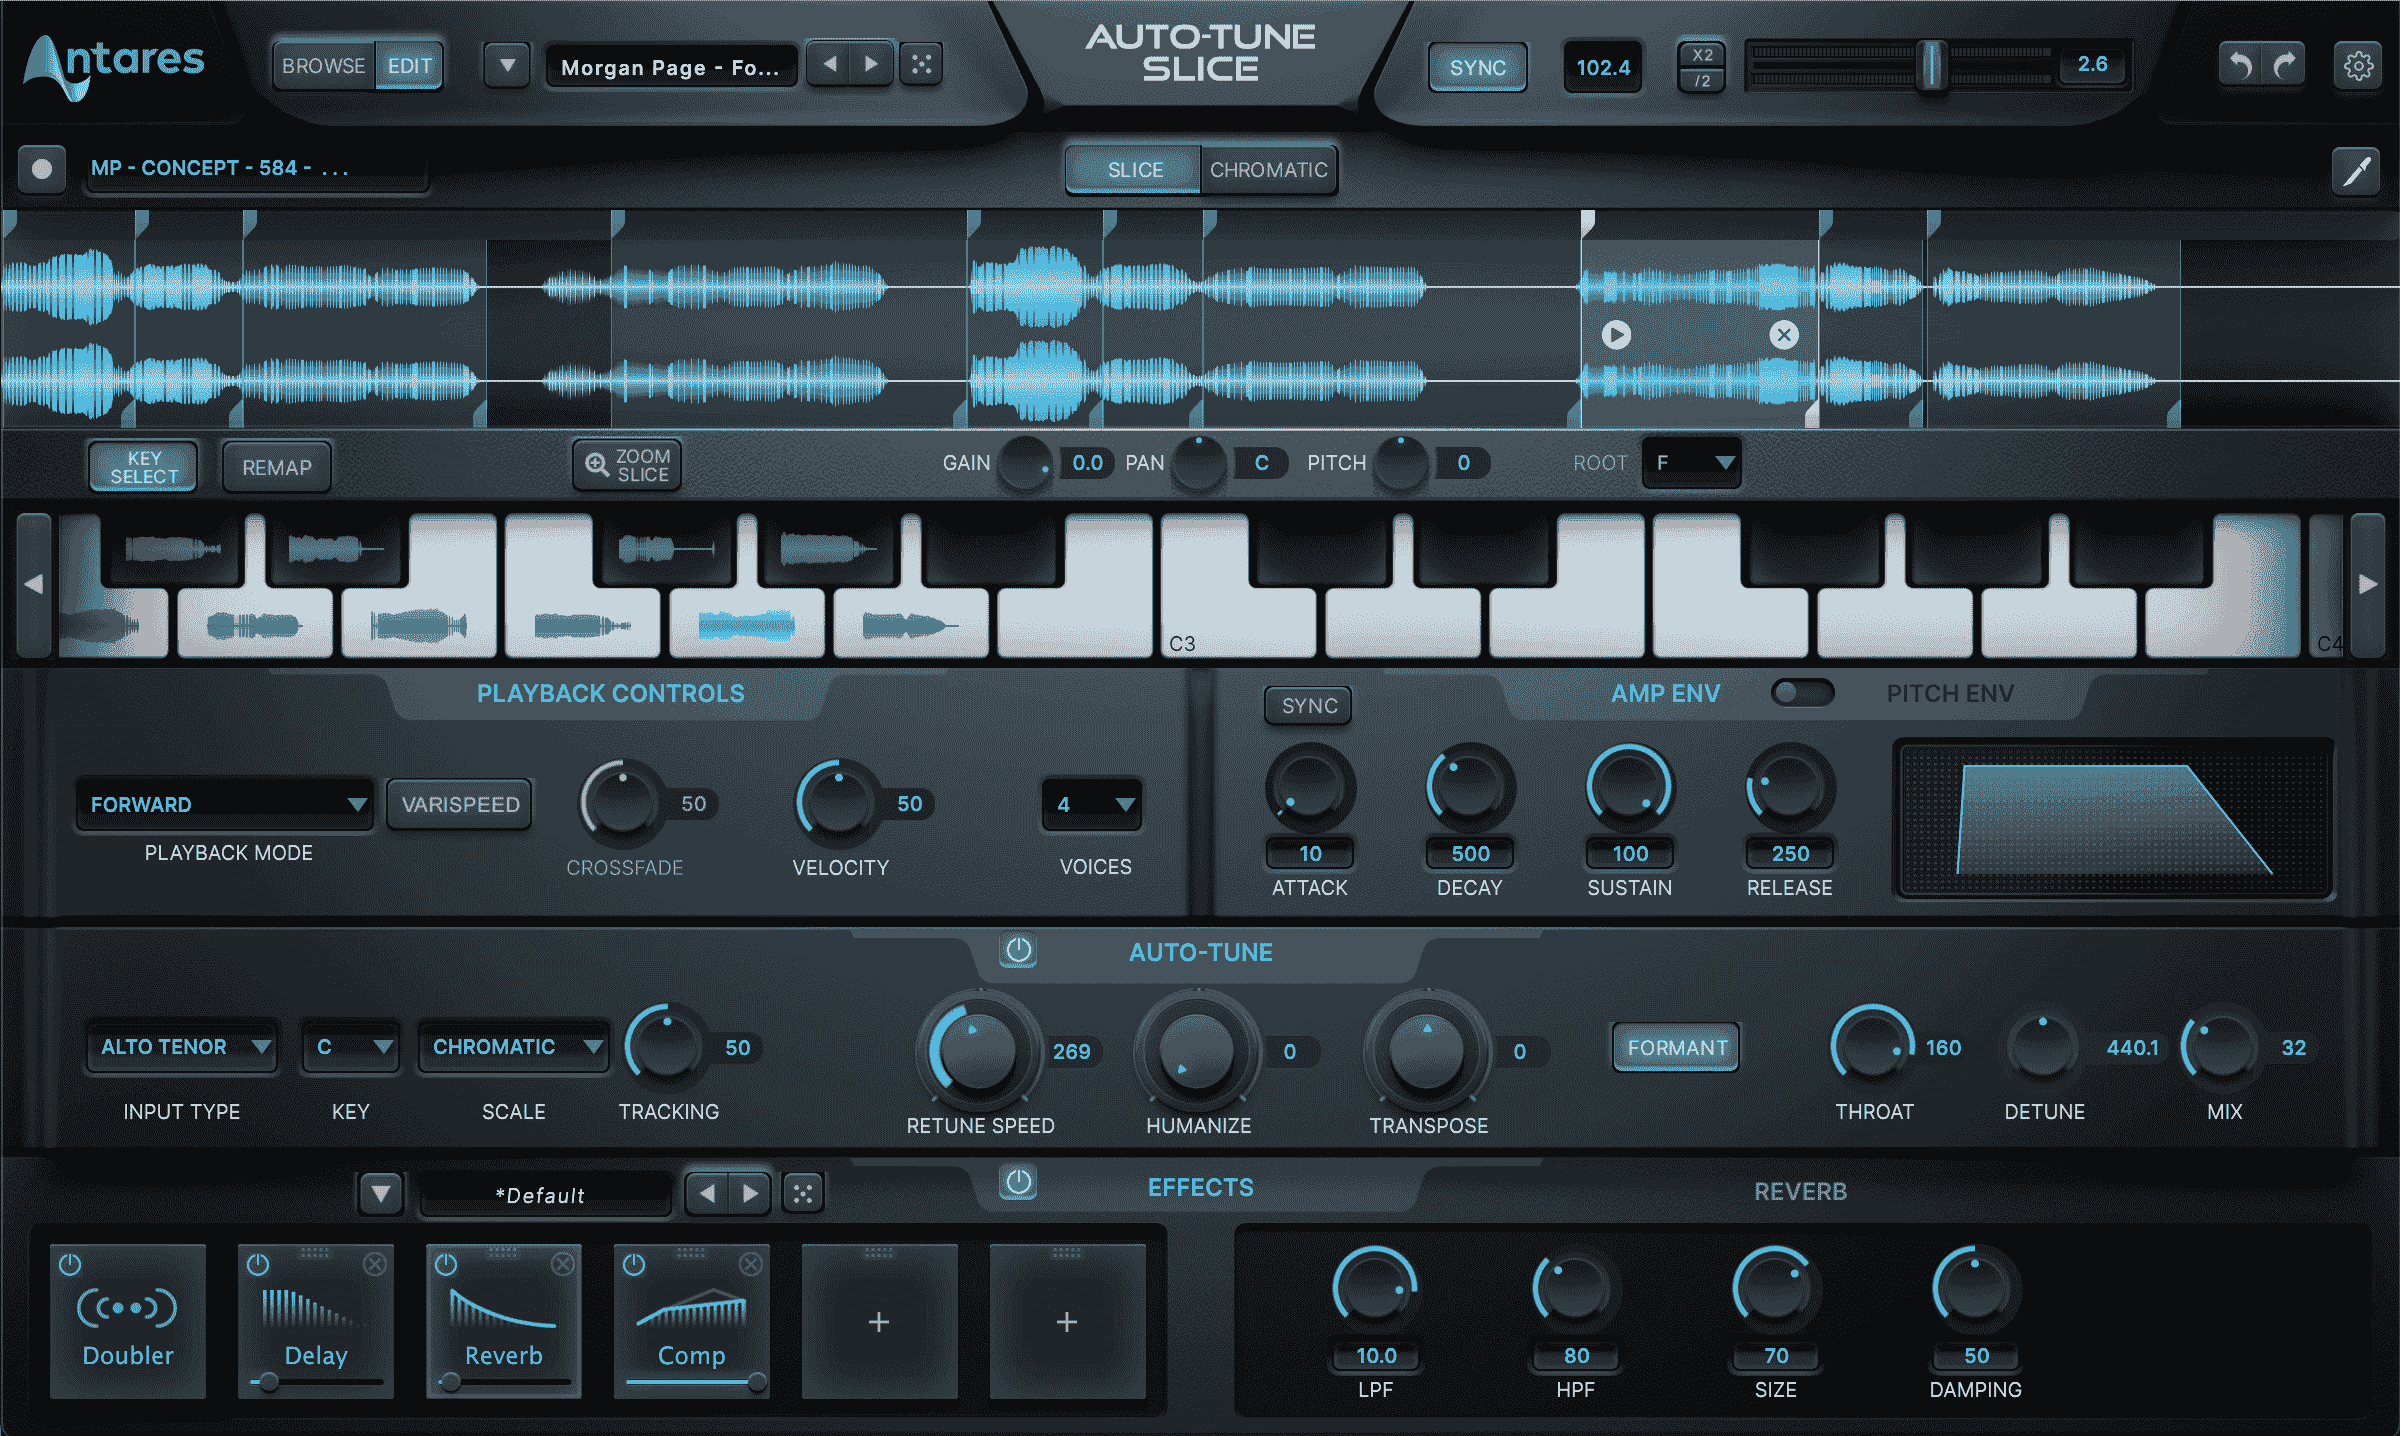Enable Varispeed playback
2400x1436 pixels.
(x=459, y=803)
